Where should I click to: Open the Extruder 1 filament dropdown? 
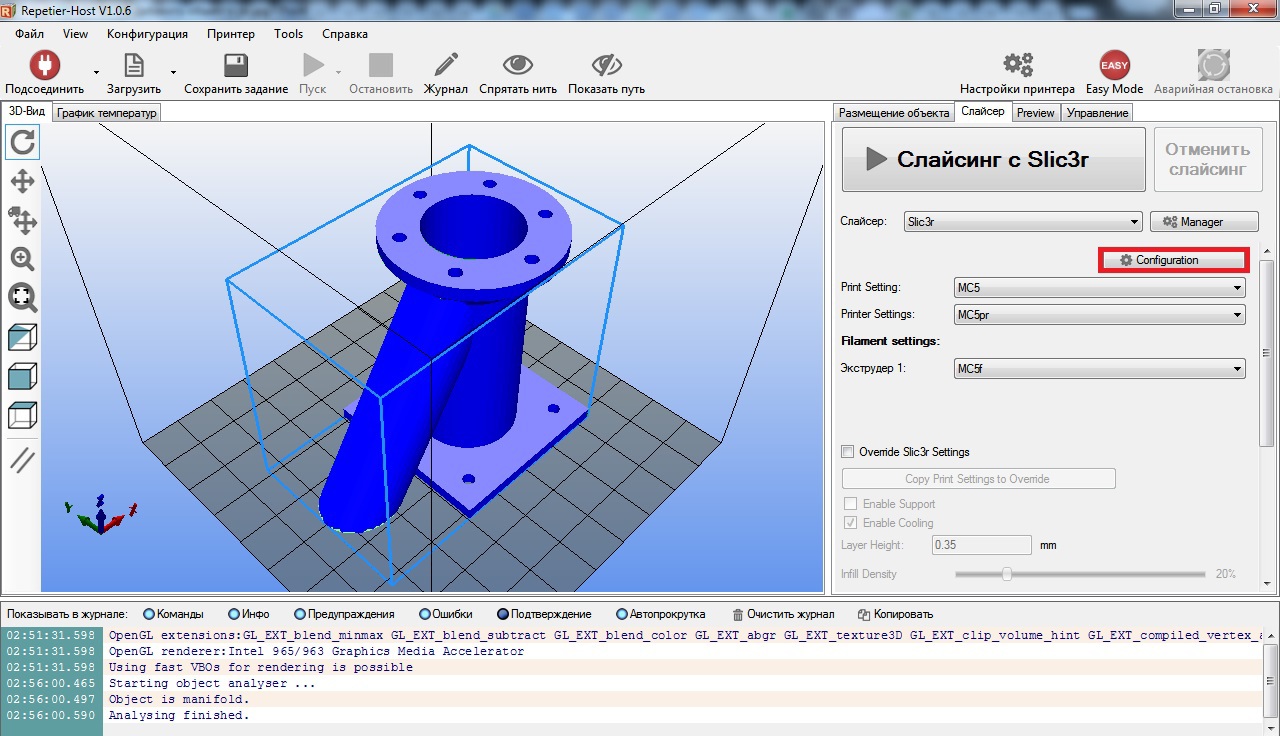coord(1100,369)
